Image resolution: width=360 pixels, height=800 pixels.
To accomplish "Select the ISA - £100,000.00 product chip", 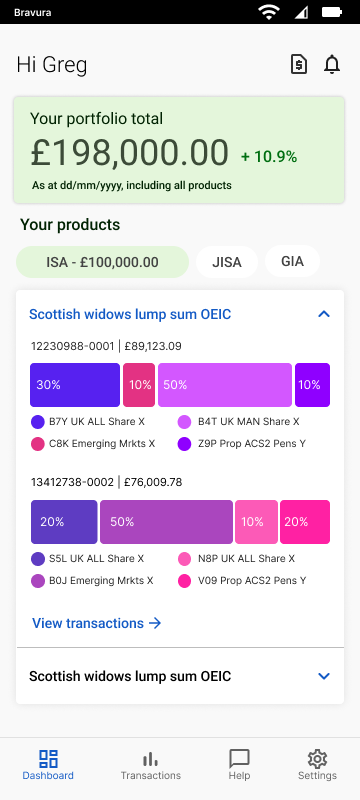I will tap(102, 262).
